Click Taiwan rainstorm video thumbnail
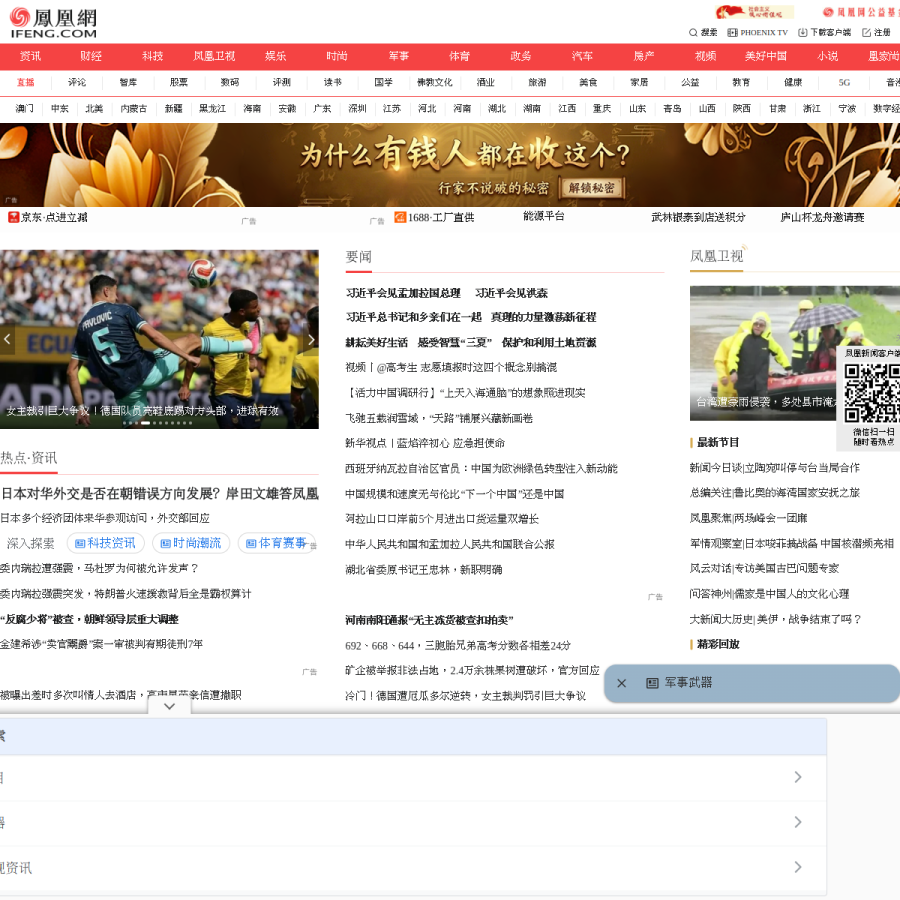Viewport: 900px width, 900px height. click(x=795, y=353)
